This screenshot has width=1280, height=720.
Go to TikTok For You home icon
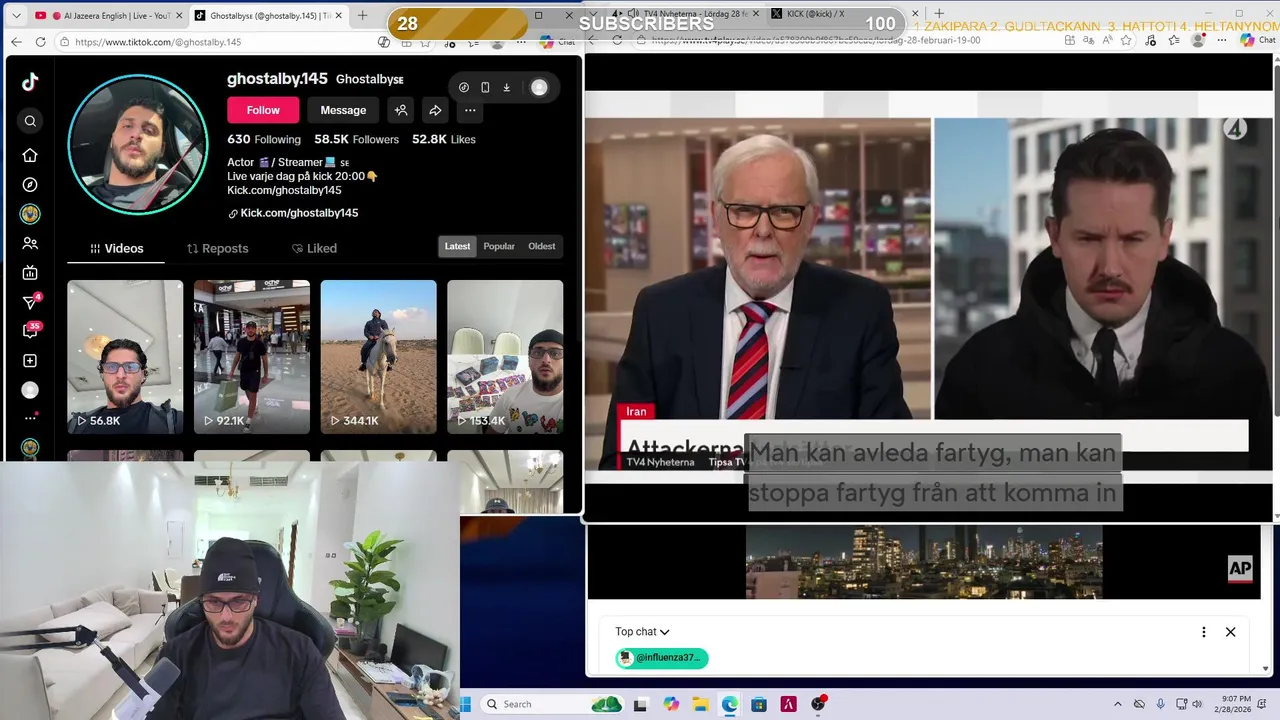coord(30,155)
